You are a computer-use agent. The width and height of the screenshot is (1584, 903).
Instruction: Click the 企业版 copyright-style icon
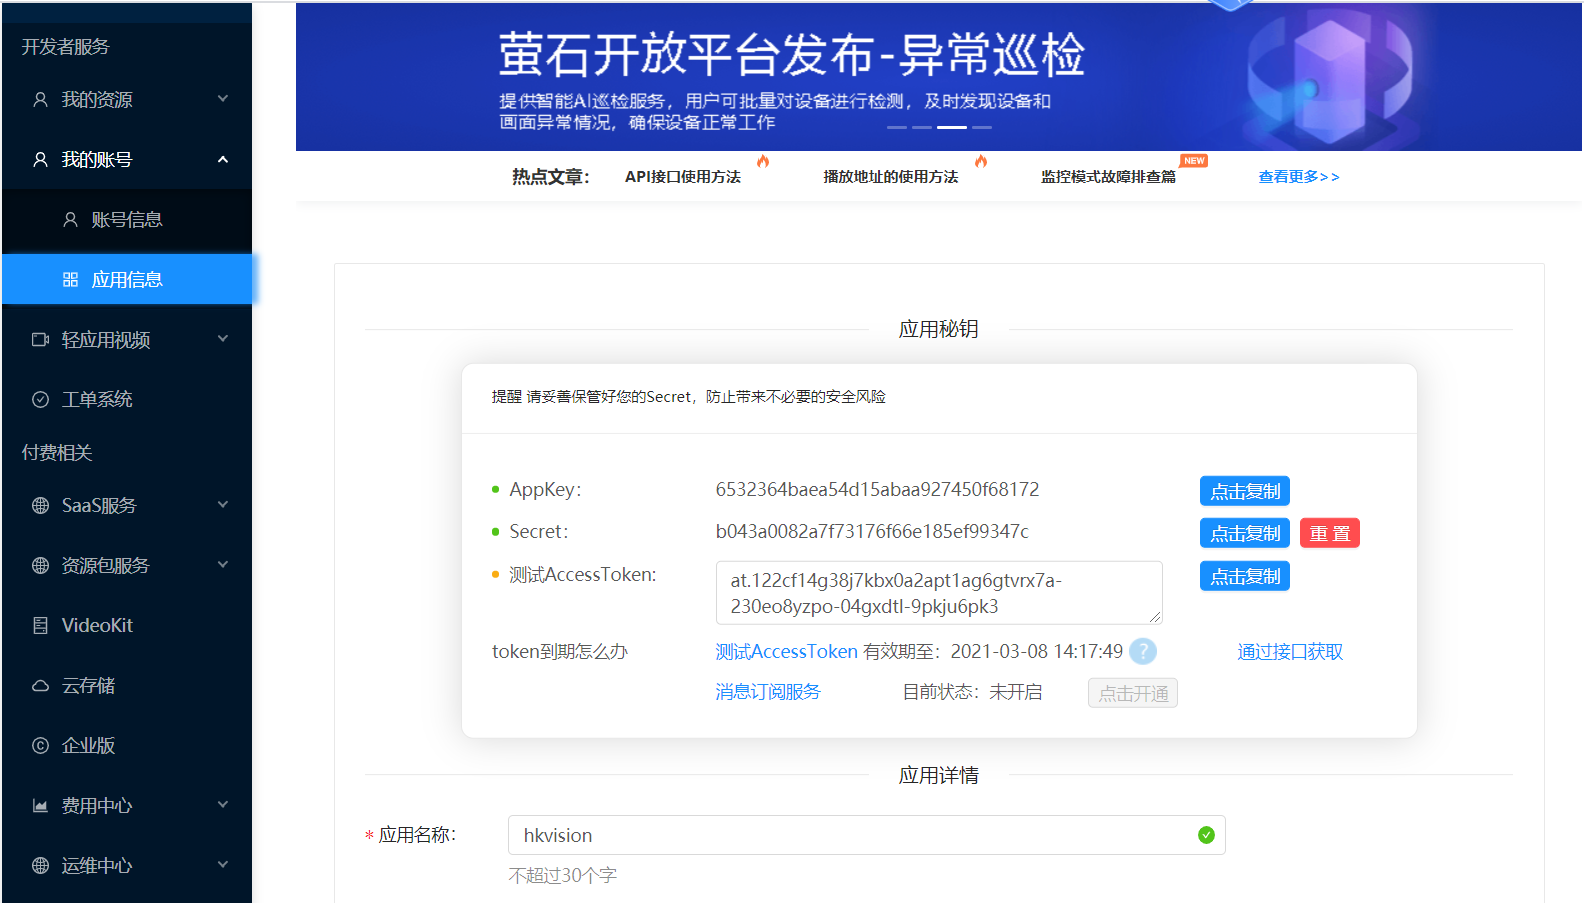click(x=40, y=746)
